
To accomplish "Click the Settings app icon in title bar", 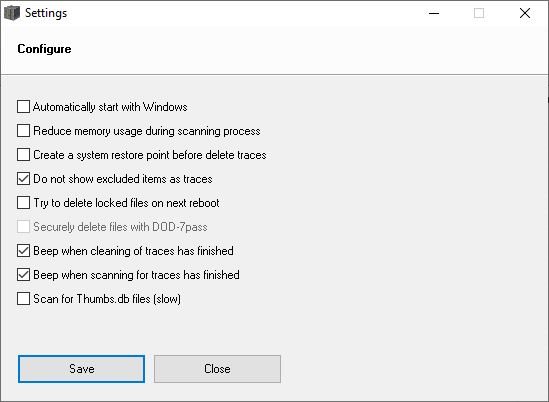I will click(x=12, y=13).
